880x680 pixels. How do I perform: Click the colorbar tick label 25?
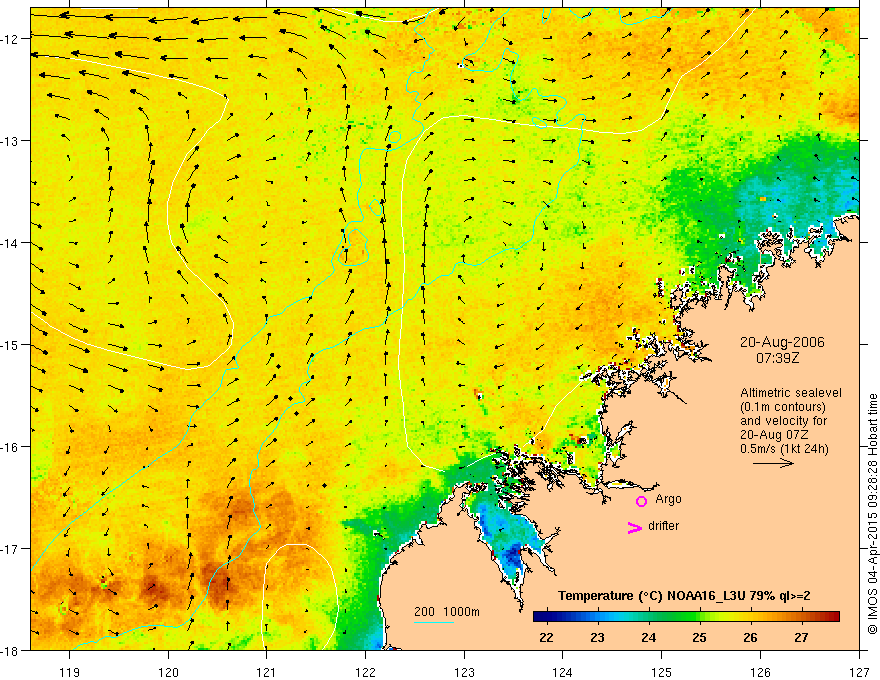click(699, 637)
